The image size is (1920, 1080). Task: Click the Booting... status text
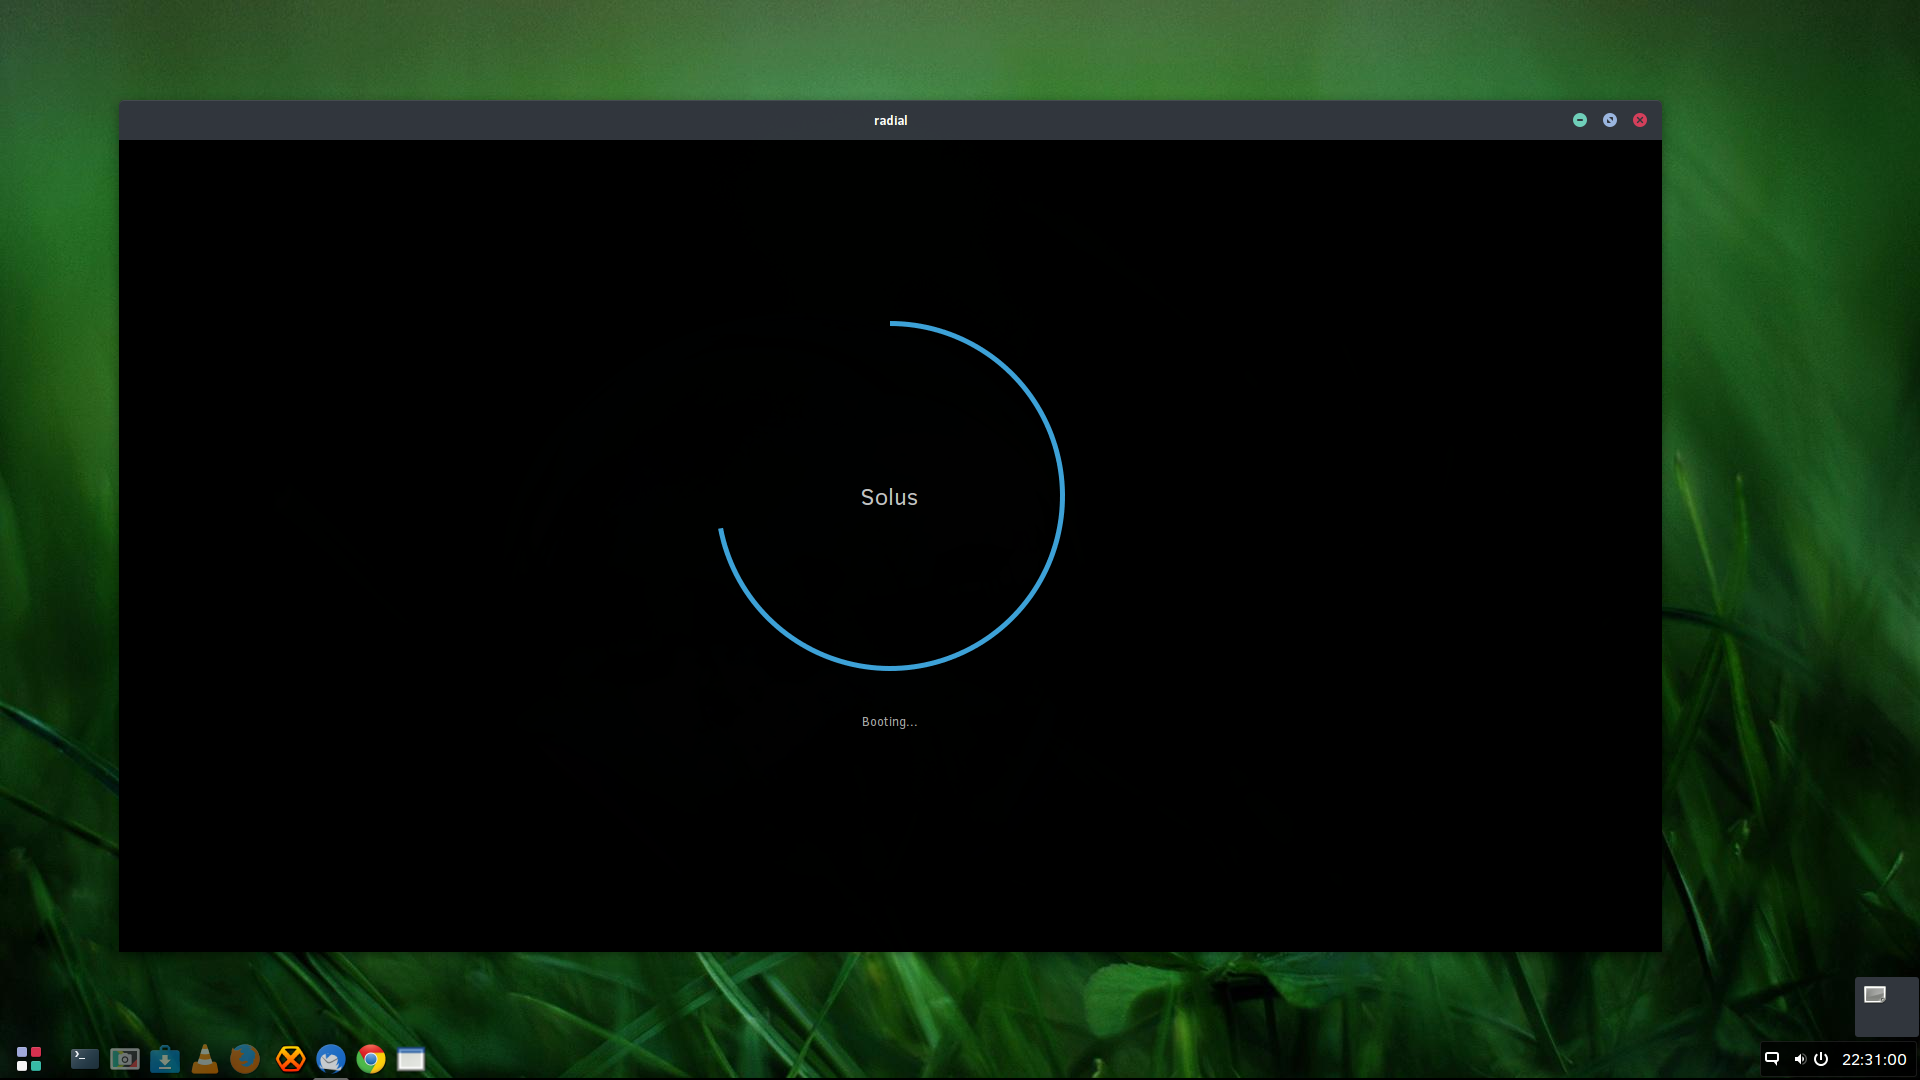889,722
